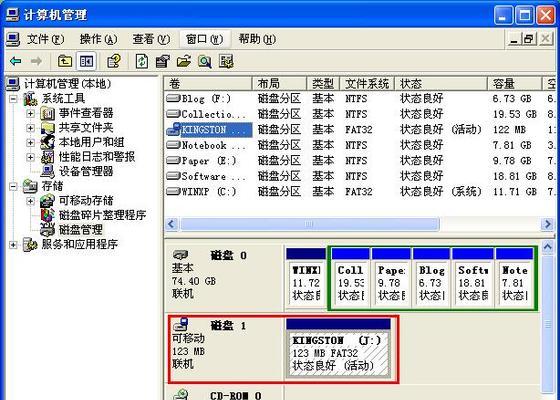The image size is (560, 400).
Task: Open the File (文件) menu
Action: (45, 39)
